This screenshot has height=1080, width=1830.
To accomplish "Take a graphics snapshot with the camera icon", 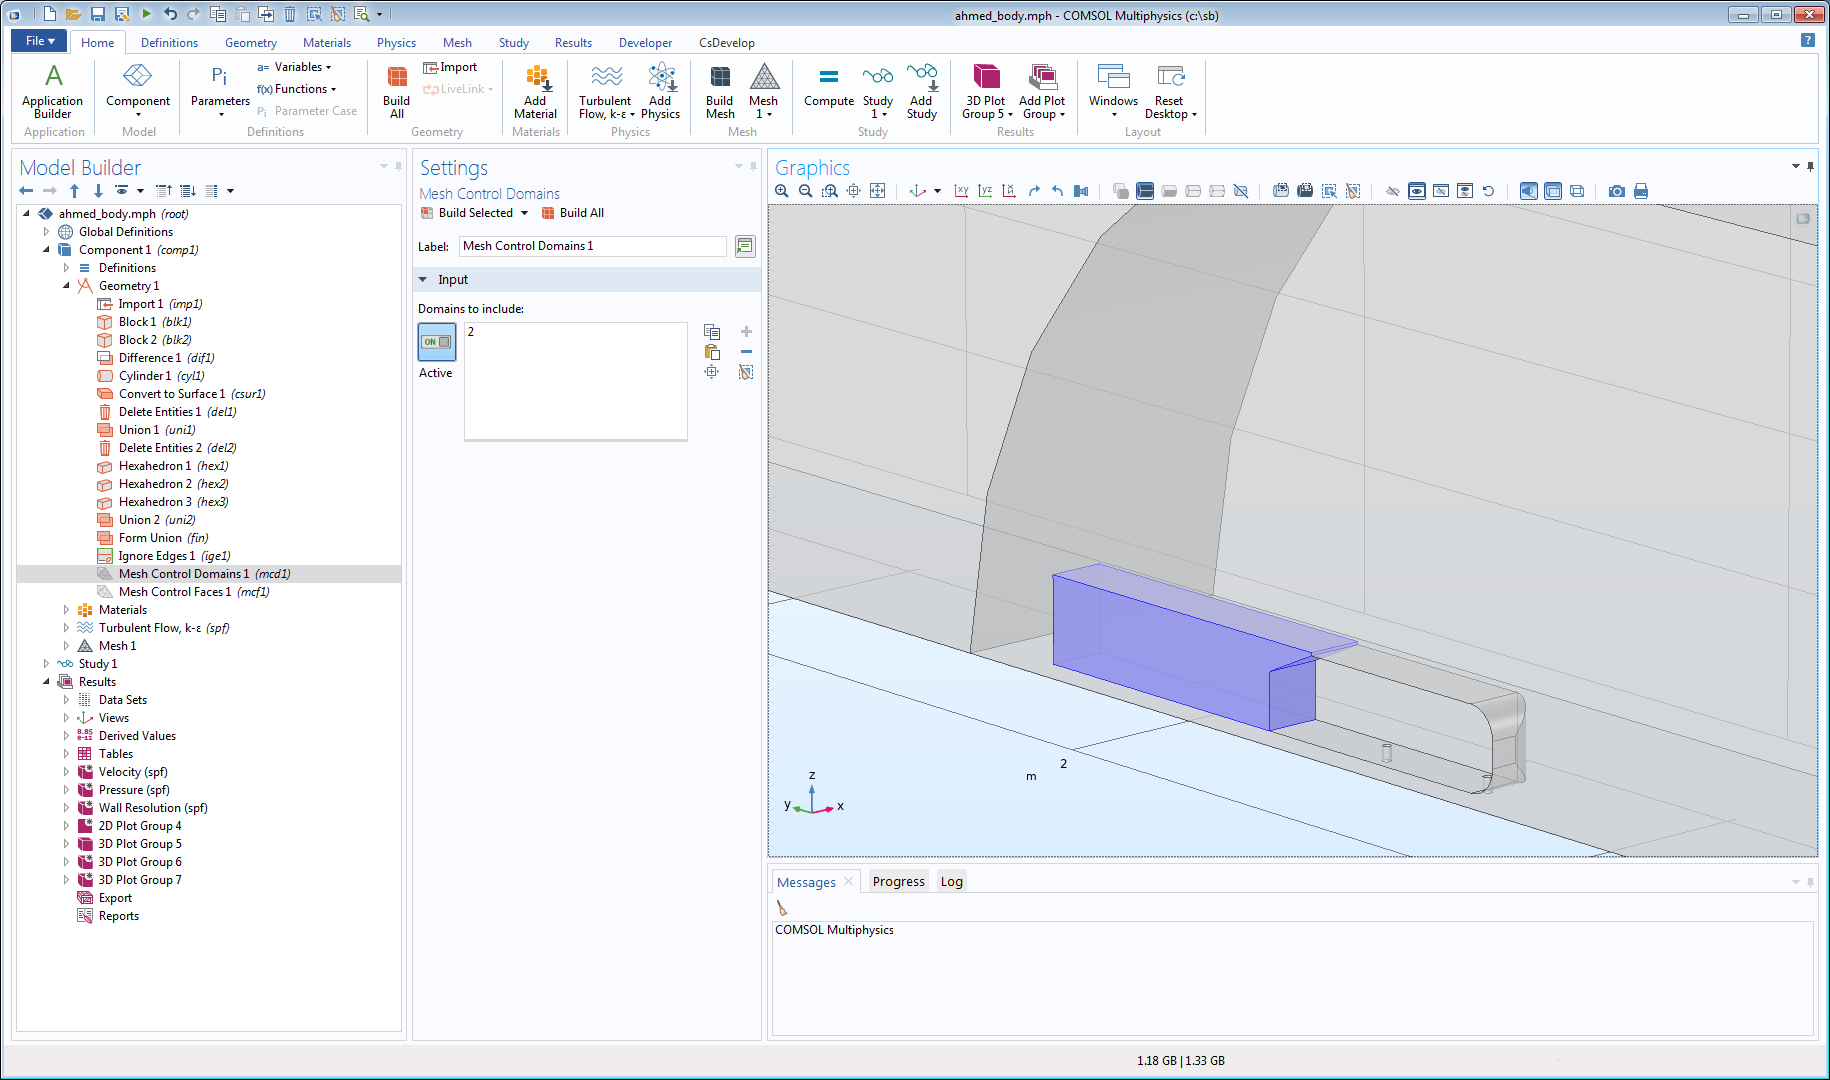I will point(1616,191).
